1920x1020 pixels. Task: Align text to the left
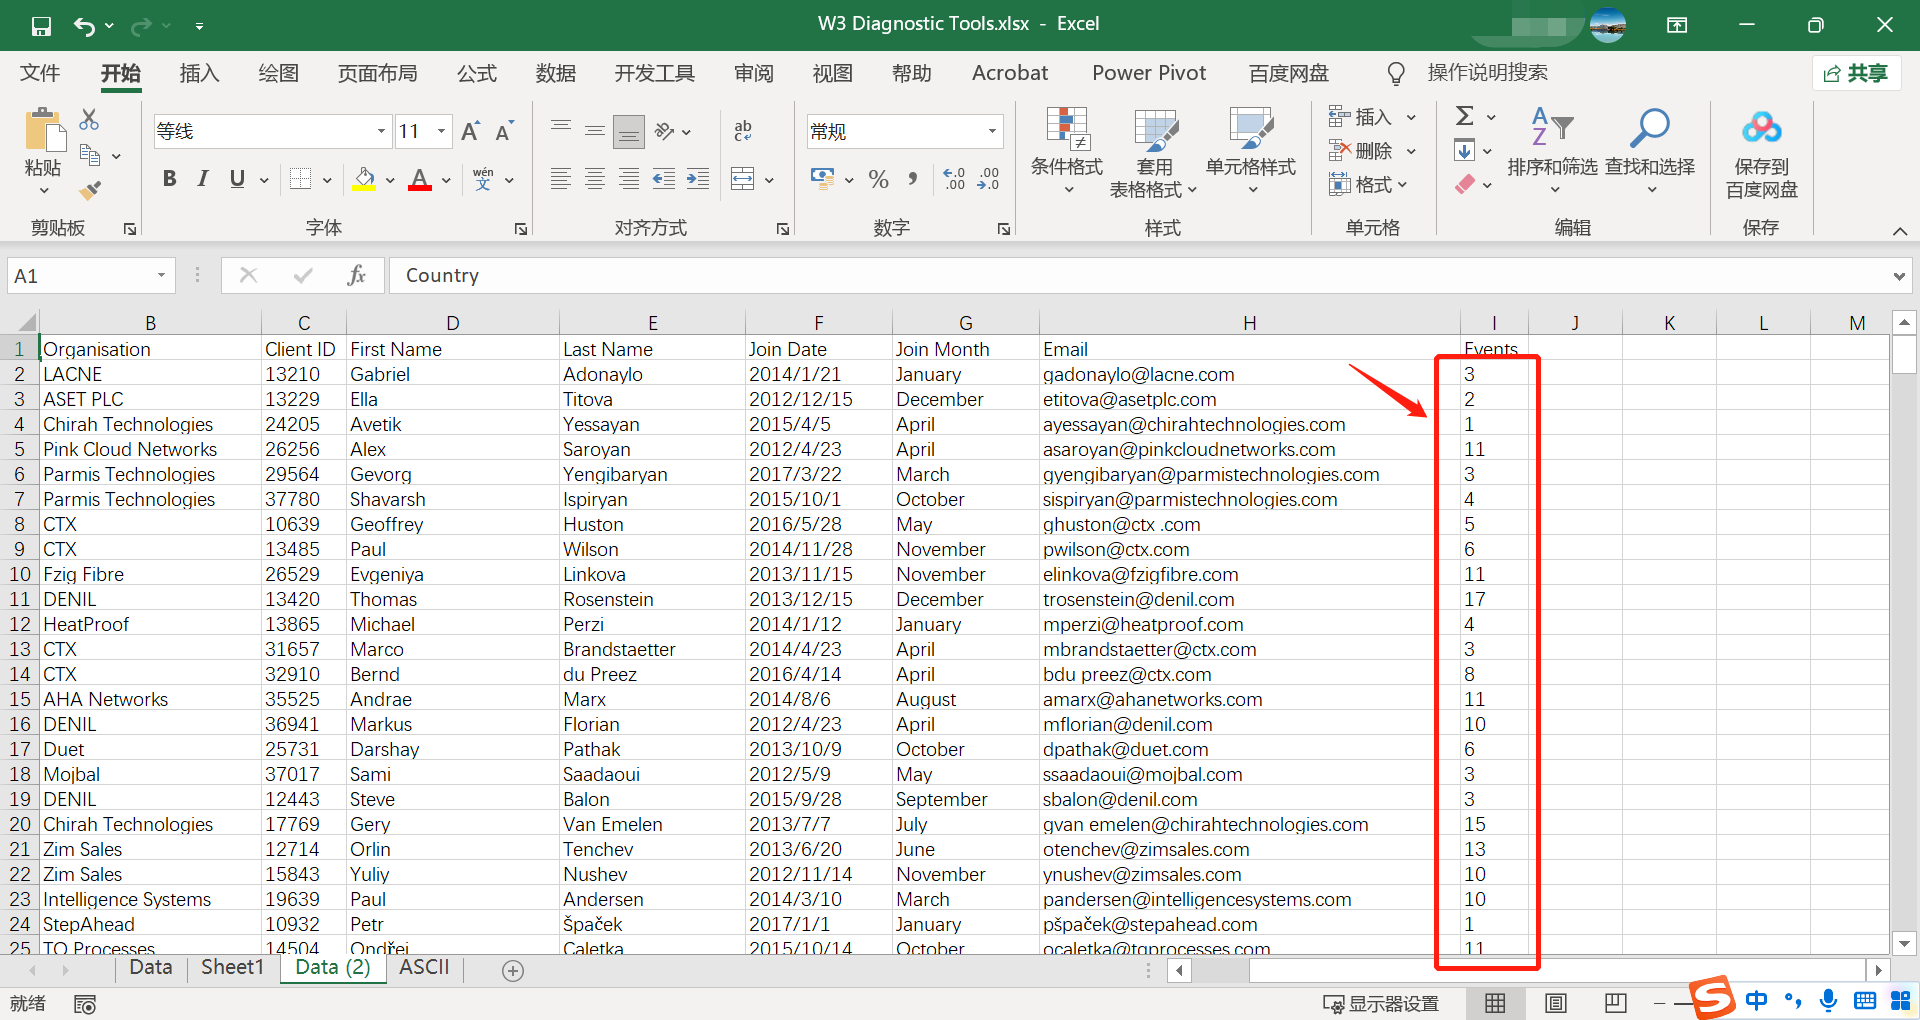(561, 179)
